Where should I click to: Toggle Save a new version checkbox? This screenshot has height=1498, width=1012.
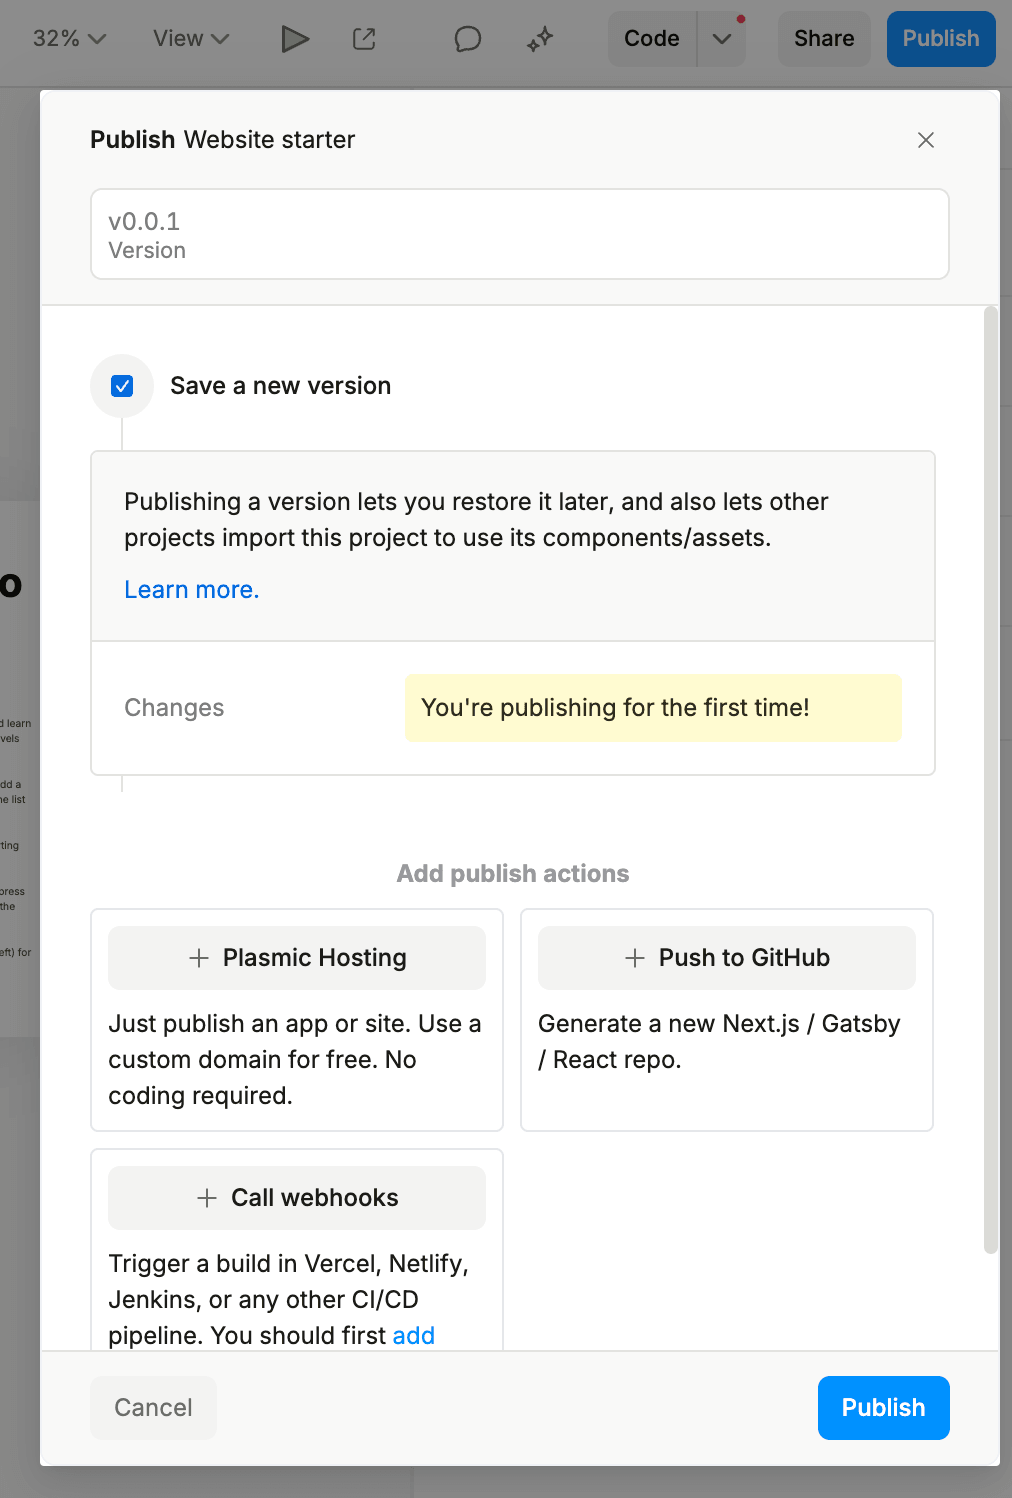pos(122,386)
